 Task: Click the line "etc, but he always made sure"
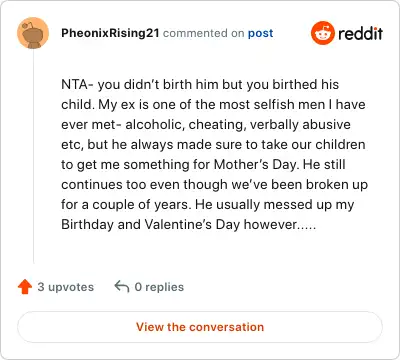(x=213, y=144)
